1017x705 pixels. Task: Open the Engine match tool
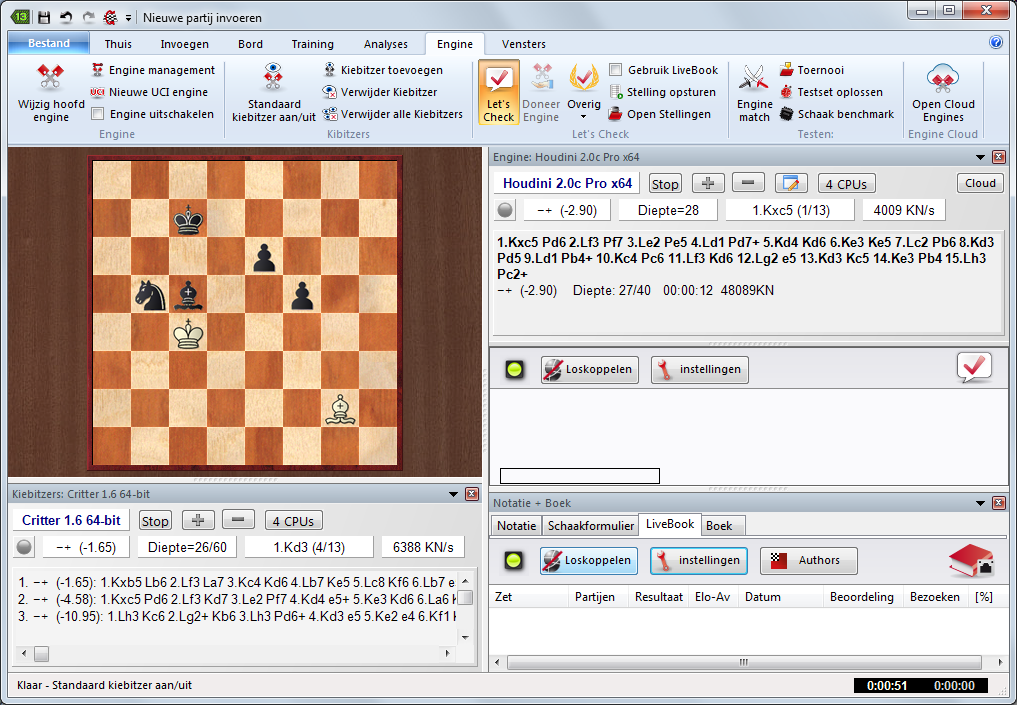pyautogui.click(x=754, y=92)
